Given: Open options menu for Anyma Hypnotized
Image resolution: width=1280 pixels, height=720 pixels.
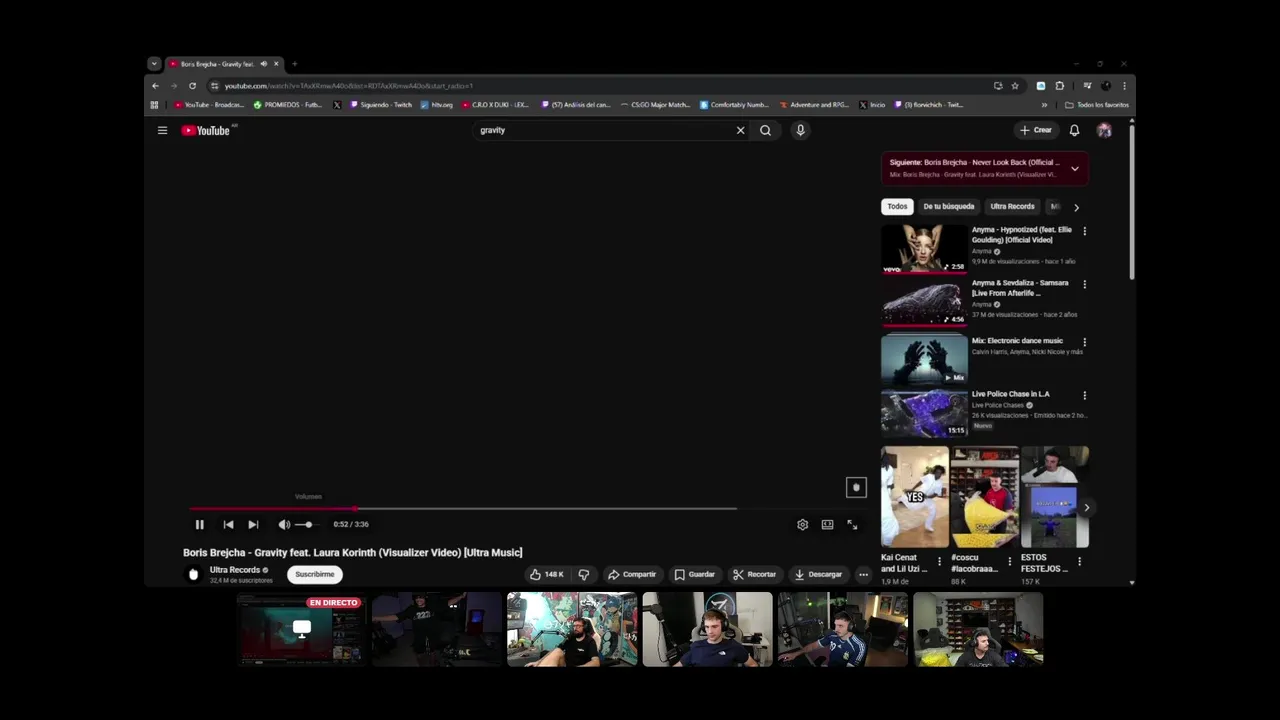Looking at the screenshot, I should click(1084, 231).
